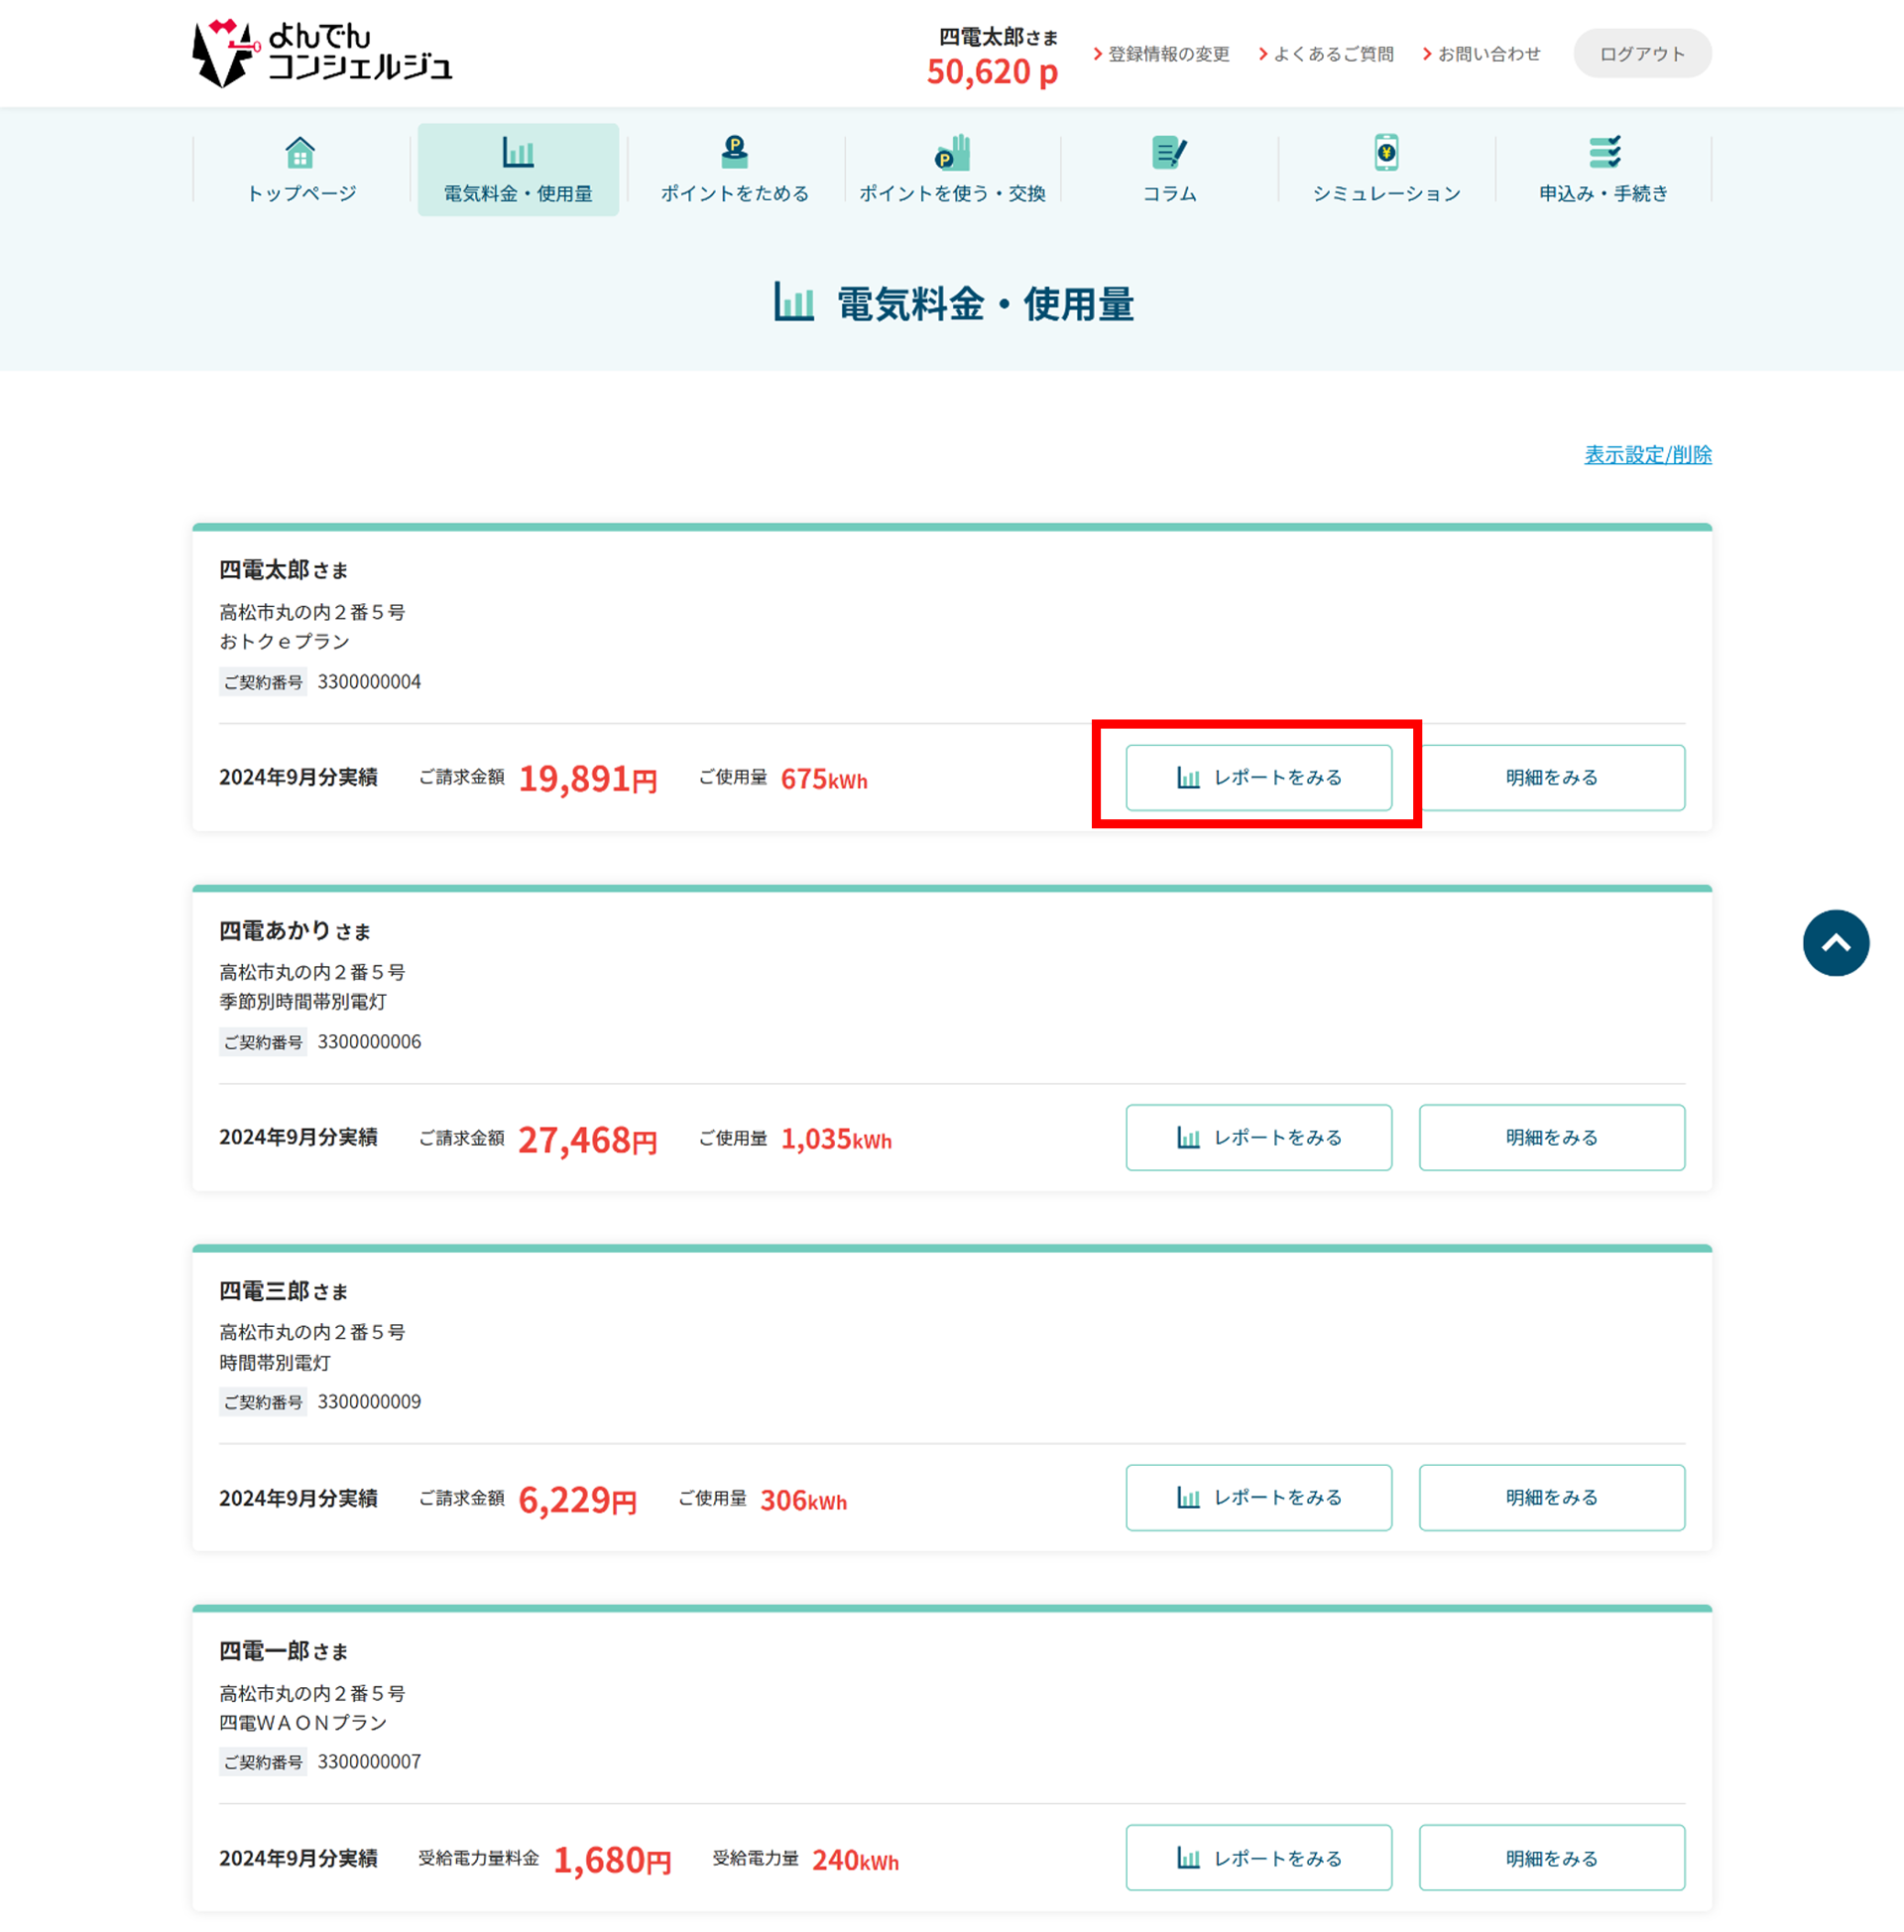Open 明細をみる for 四電三郎
1904x1932 pixels.
click(x=1551, y=1497)
